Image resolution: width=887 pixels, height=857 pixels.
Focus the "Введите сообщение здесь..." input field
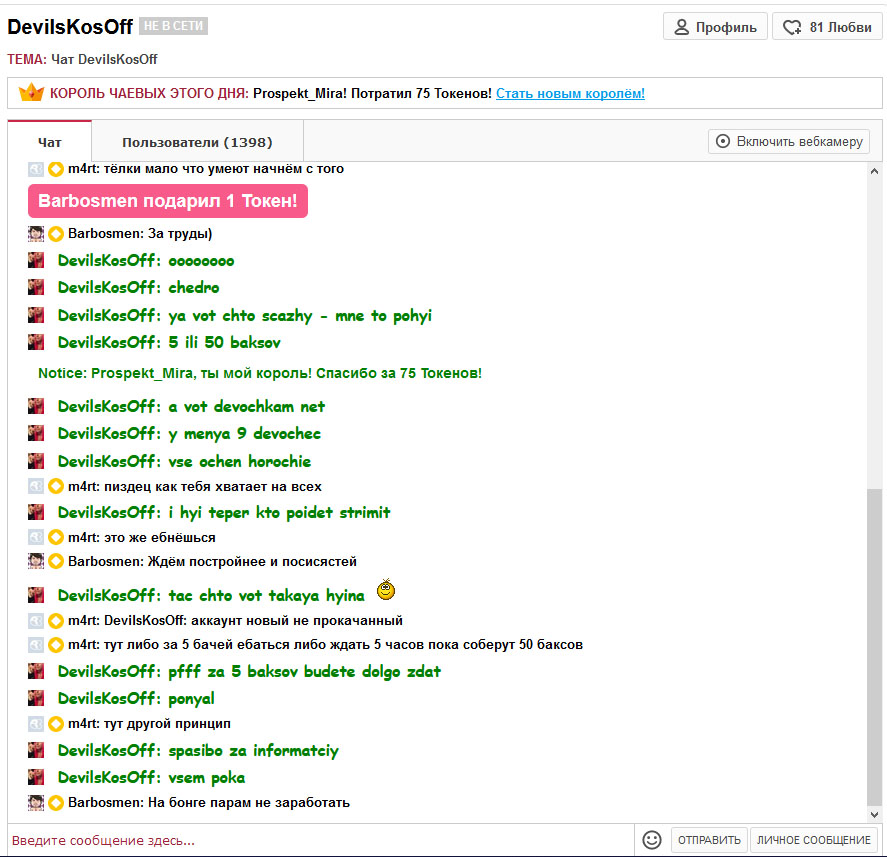(320, 840)
